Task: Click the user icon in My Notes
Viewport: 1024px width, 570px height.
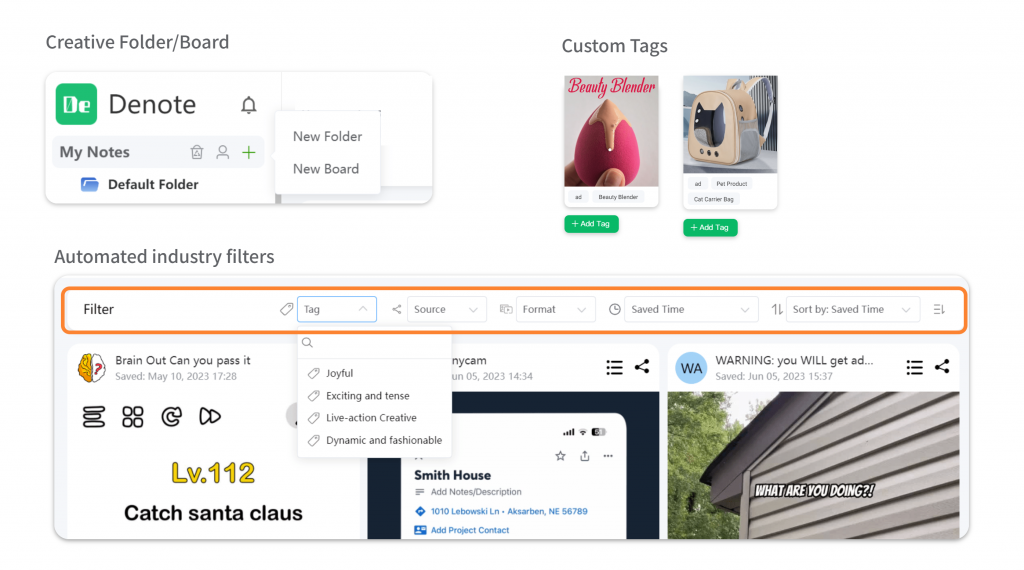Action: 223,152
